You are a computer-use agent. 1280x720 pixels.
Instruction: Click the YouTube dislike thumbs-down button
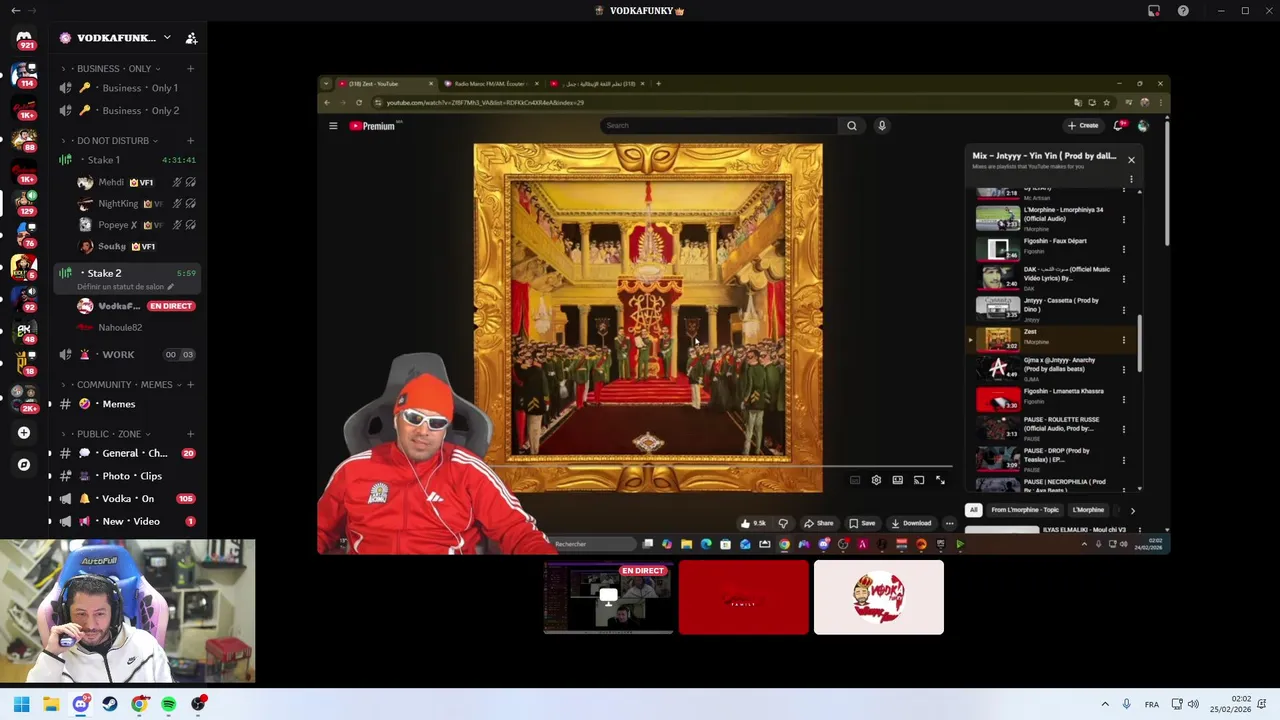pyautogui.click(x=783, y=523)
